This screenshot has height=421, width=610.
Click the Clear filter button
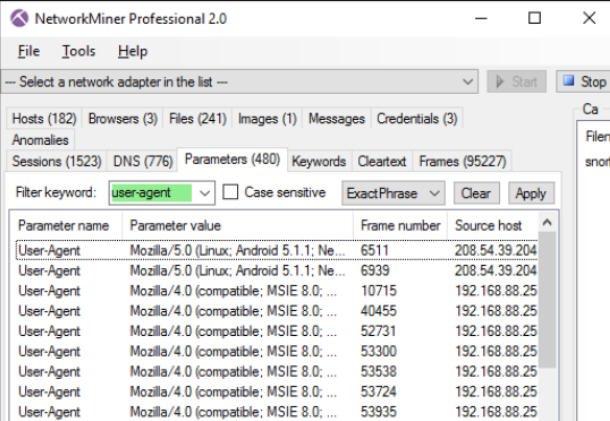476,193
